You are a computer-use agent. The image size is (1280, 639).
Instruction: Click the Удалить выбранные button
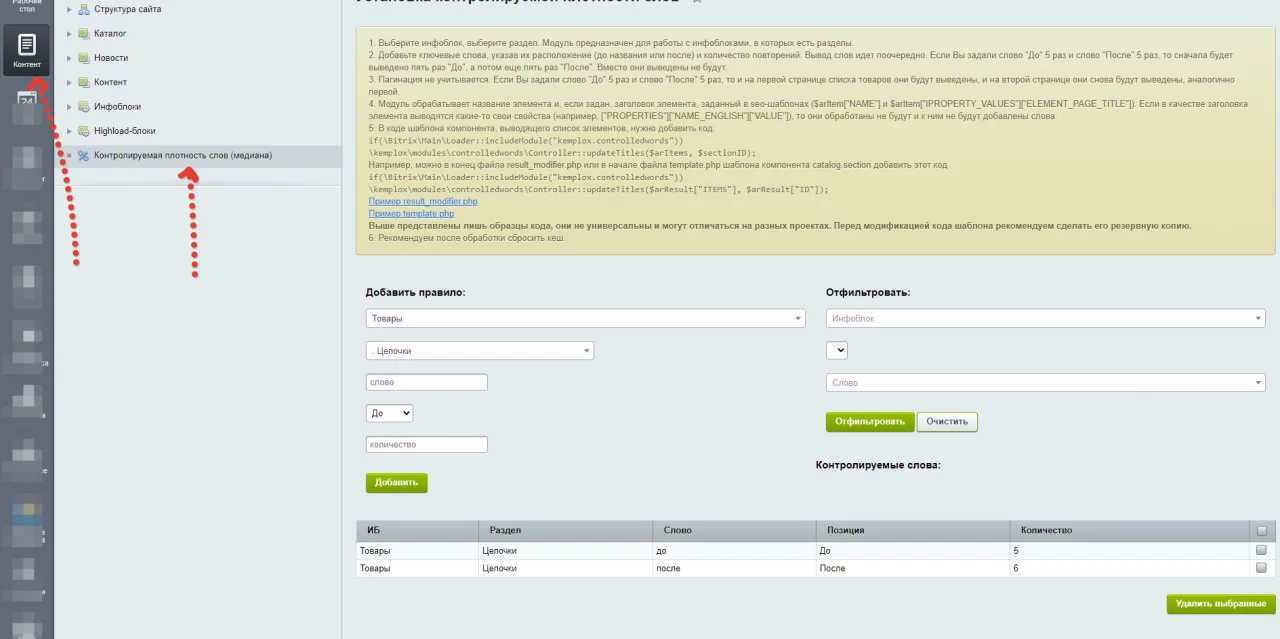(1220, 604)
